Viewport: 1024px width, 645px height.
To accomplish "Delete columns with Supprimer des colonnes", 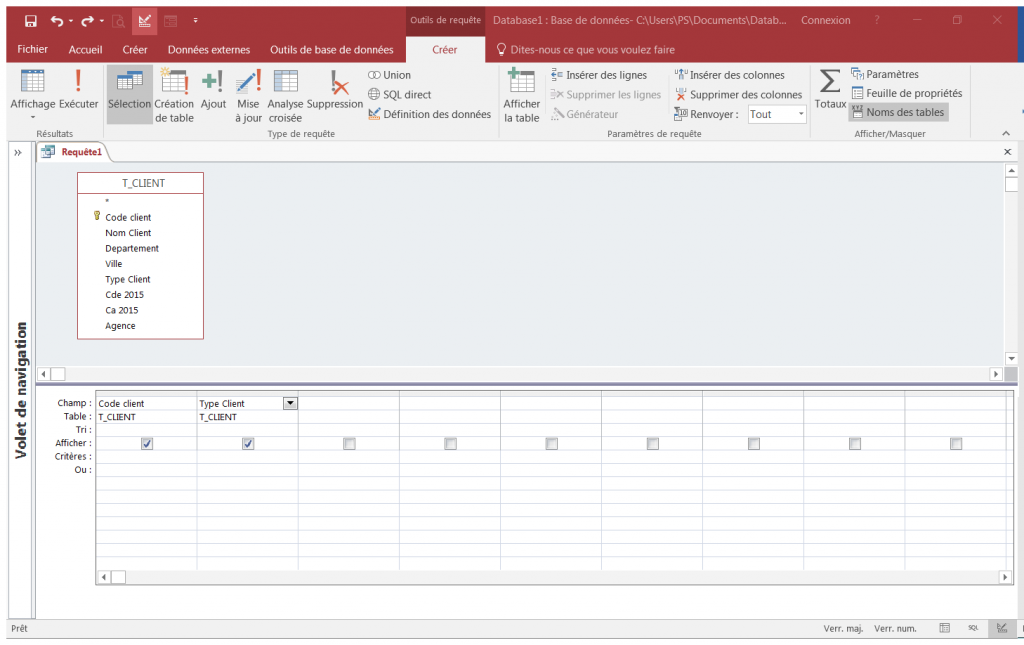I will click(738, 95).
